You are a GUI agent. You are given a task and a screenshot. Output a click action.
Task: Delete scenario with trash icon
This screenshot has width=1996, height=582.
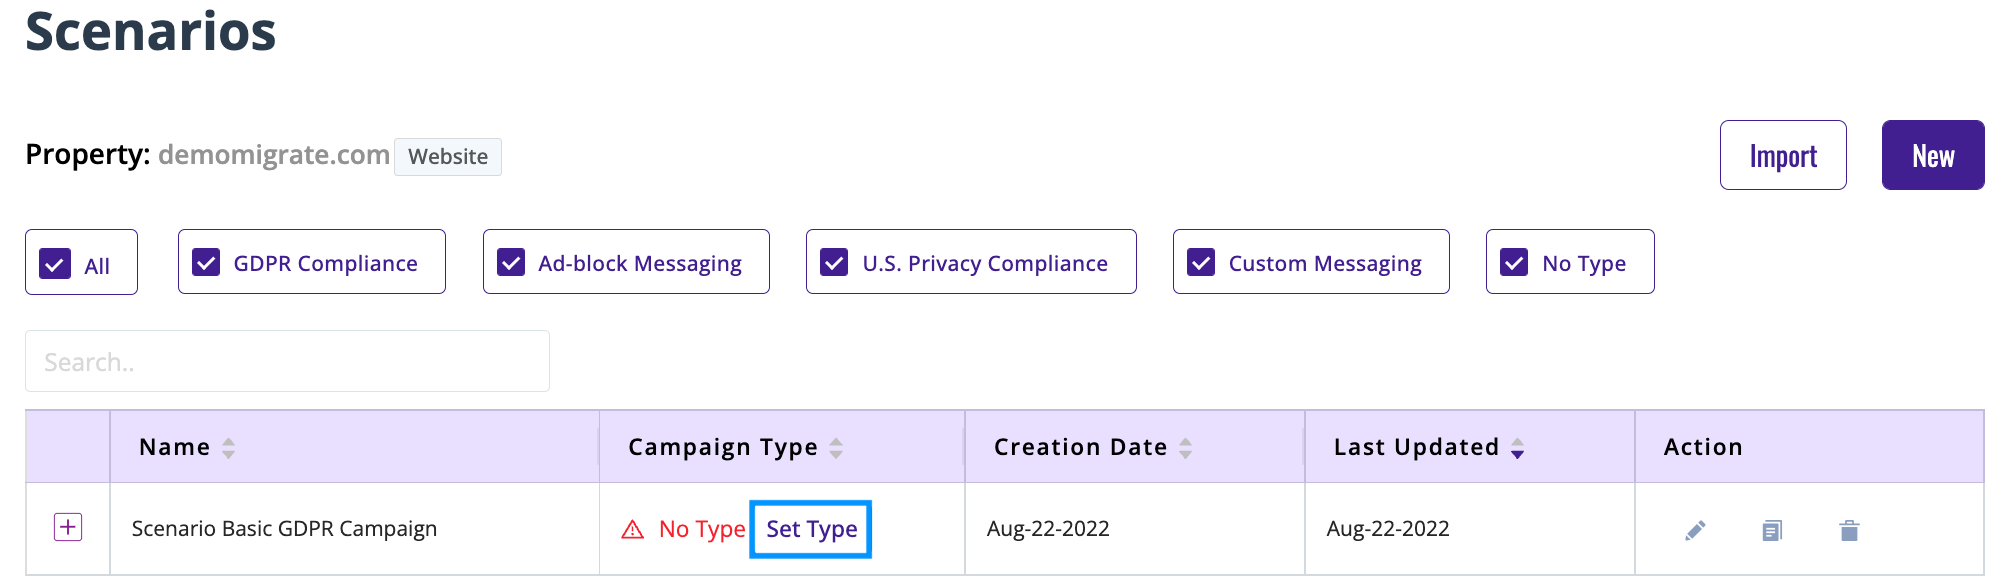pyautogui.click(x=1849, y=530)
